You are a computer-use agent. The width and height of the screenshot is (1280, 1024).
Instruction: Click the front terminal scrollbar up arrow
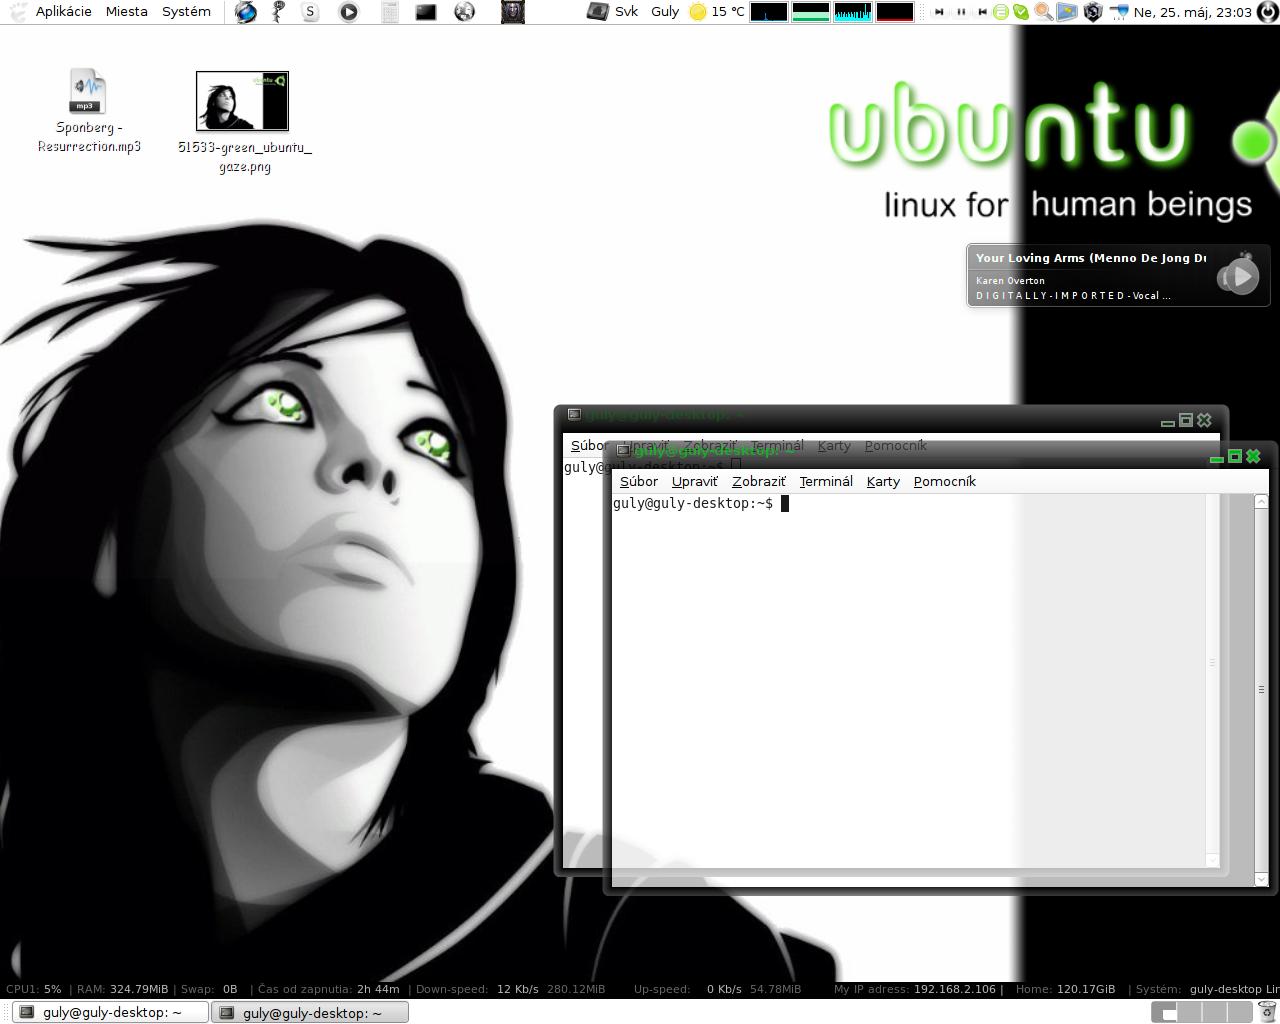1261,502
